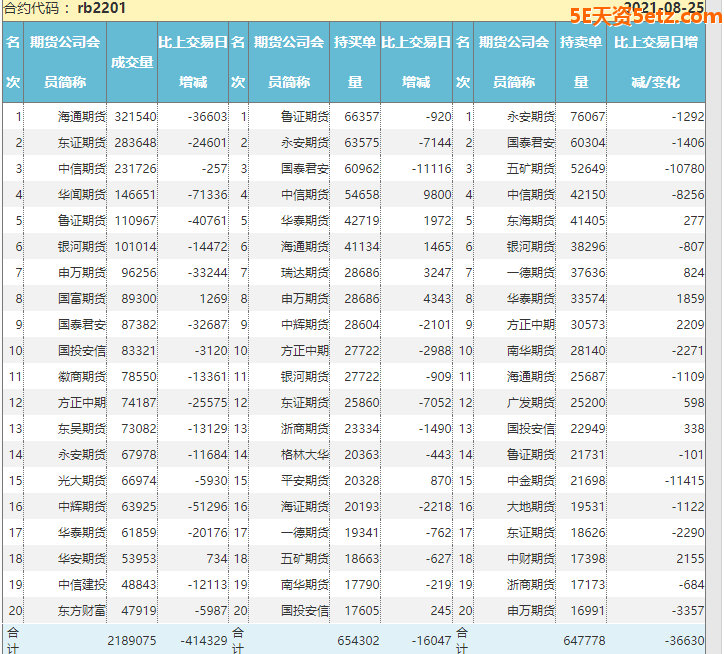Screen dimensions: 724x654
Task: Select 平安期货 in long position ranking
Action: click(305, 481)
